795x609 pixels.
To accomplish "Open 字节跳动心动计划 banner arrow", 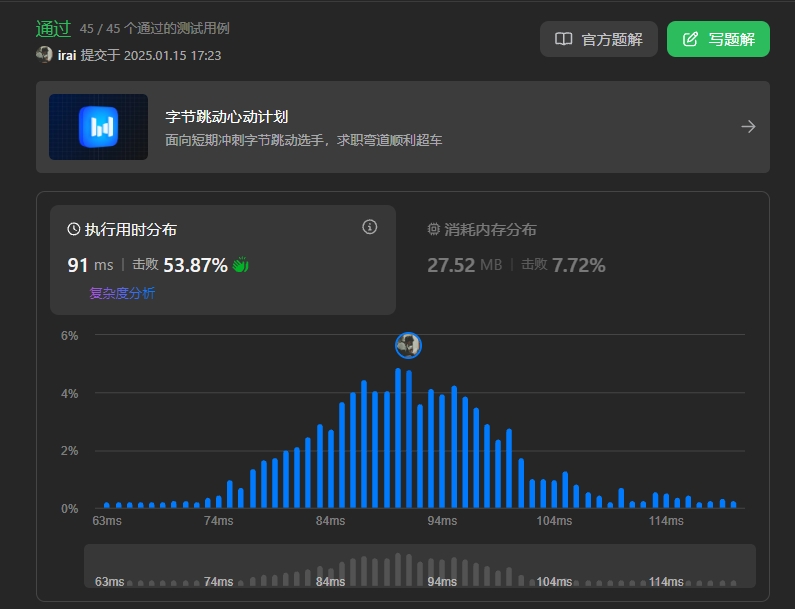I will (748, 127).
